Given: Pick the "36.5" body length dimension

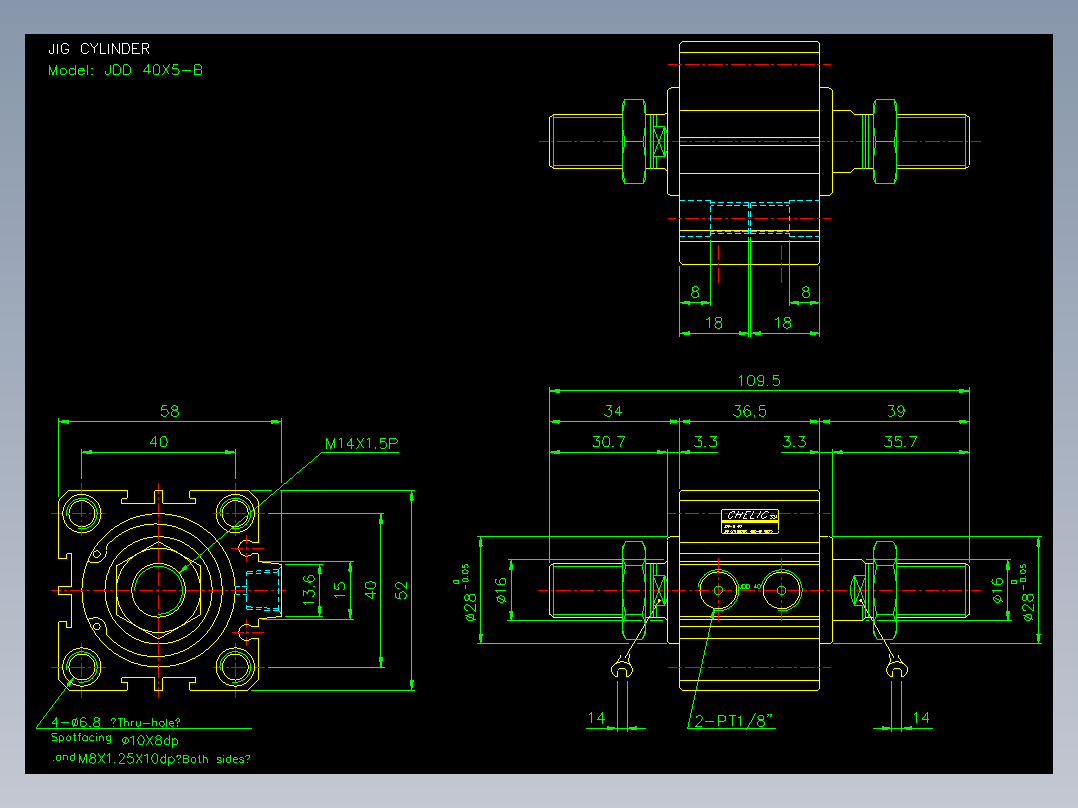Looking at the screenshot, I should tap(749, 411).
